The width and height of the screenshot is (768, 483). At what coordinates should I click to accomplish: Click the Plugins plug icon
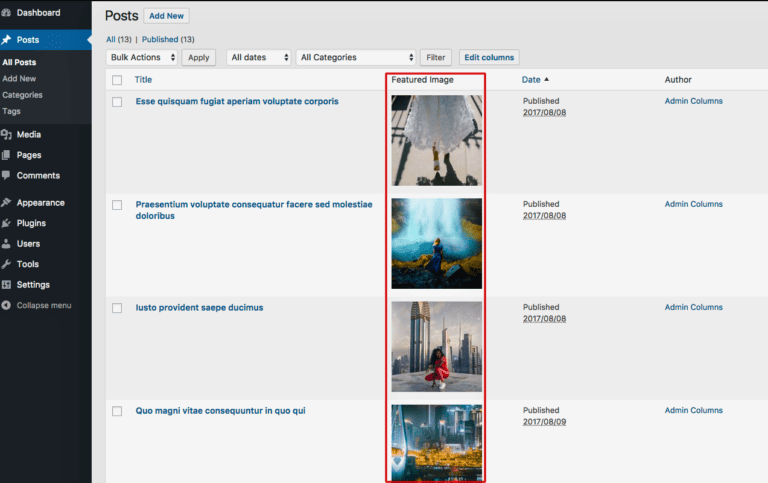coord(6,223)
